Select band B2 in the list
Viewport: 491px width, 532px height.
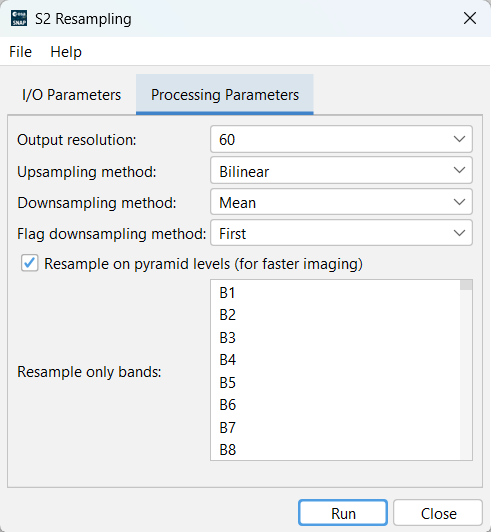(335, 315)
